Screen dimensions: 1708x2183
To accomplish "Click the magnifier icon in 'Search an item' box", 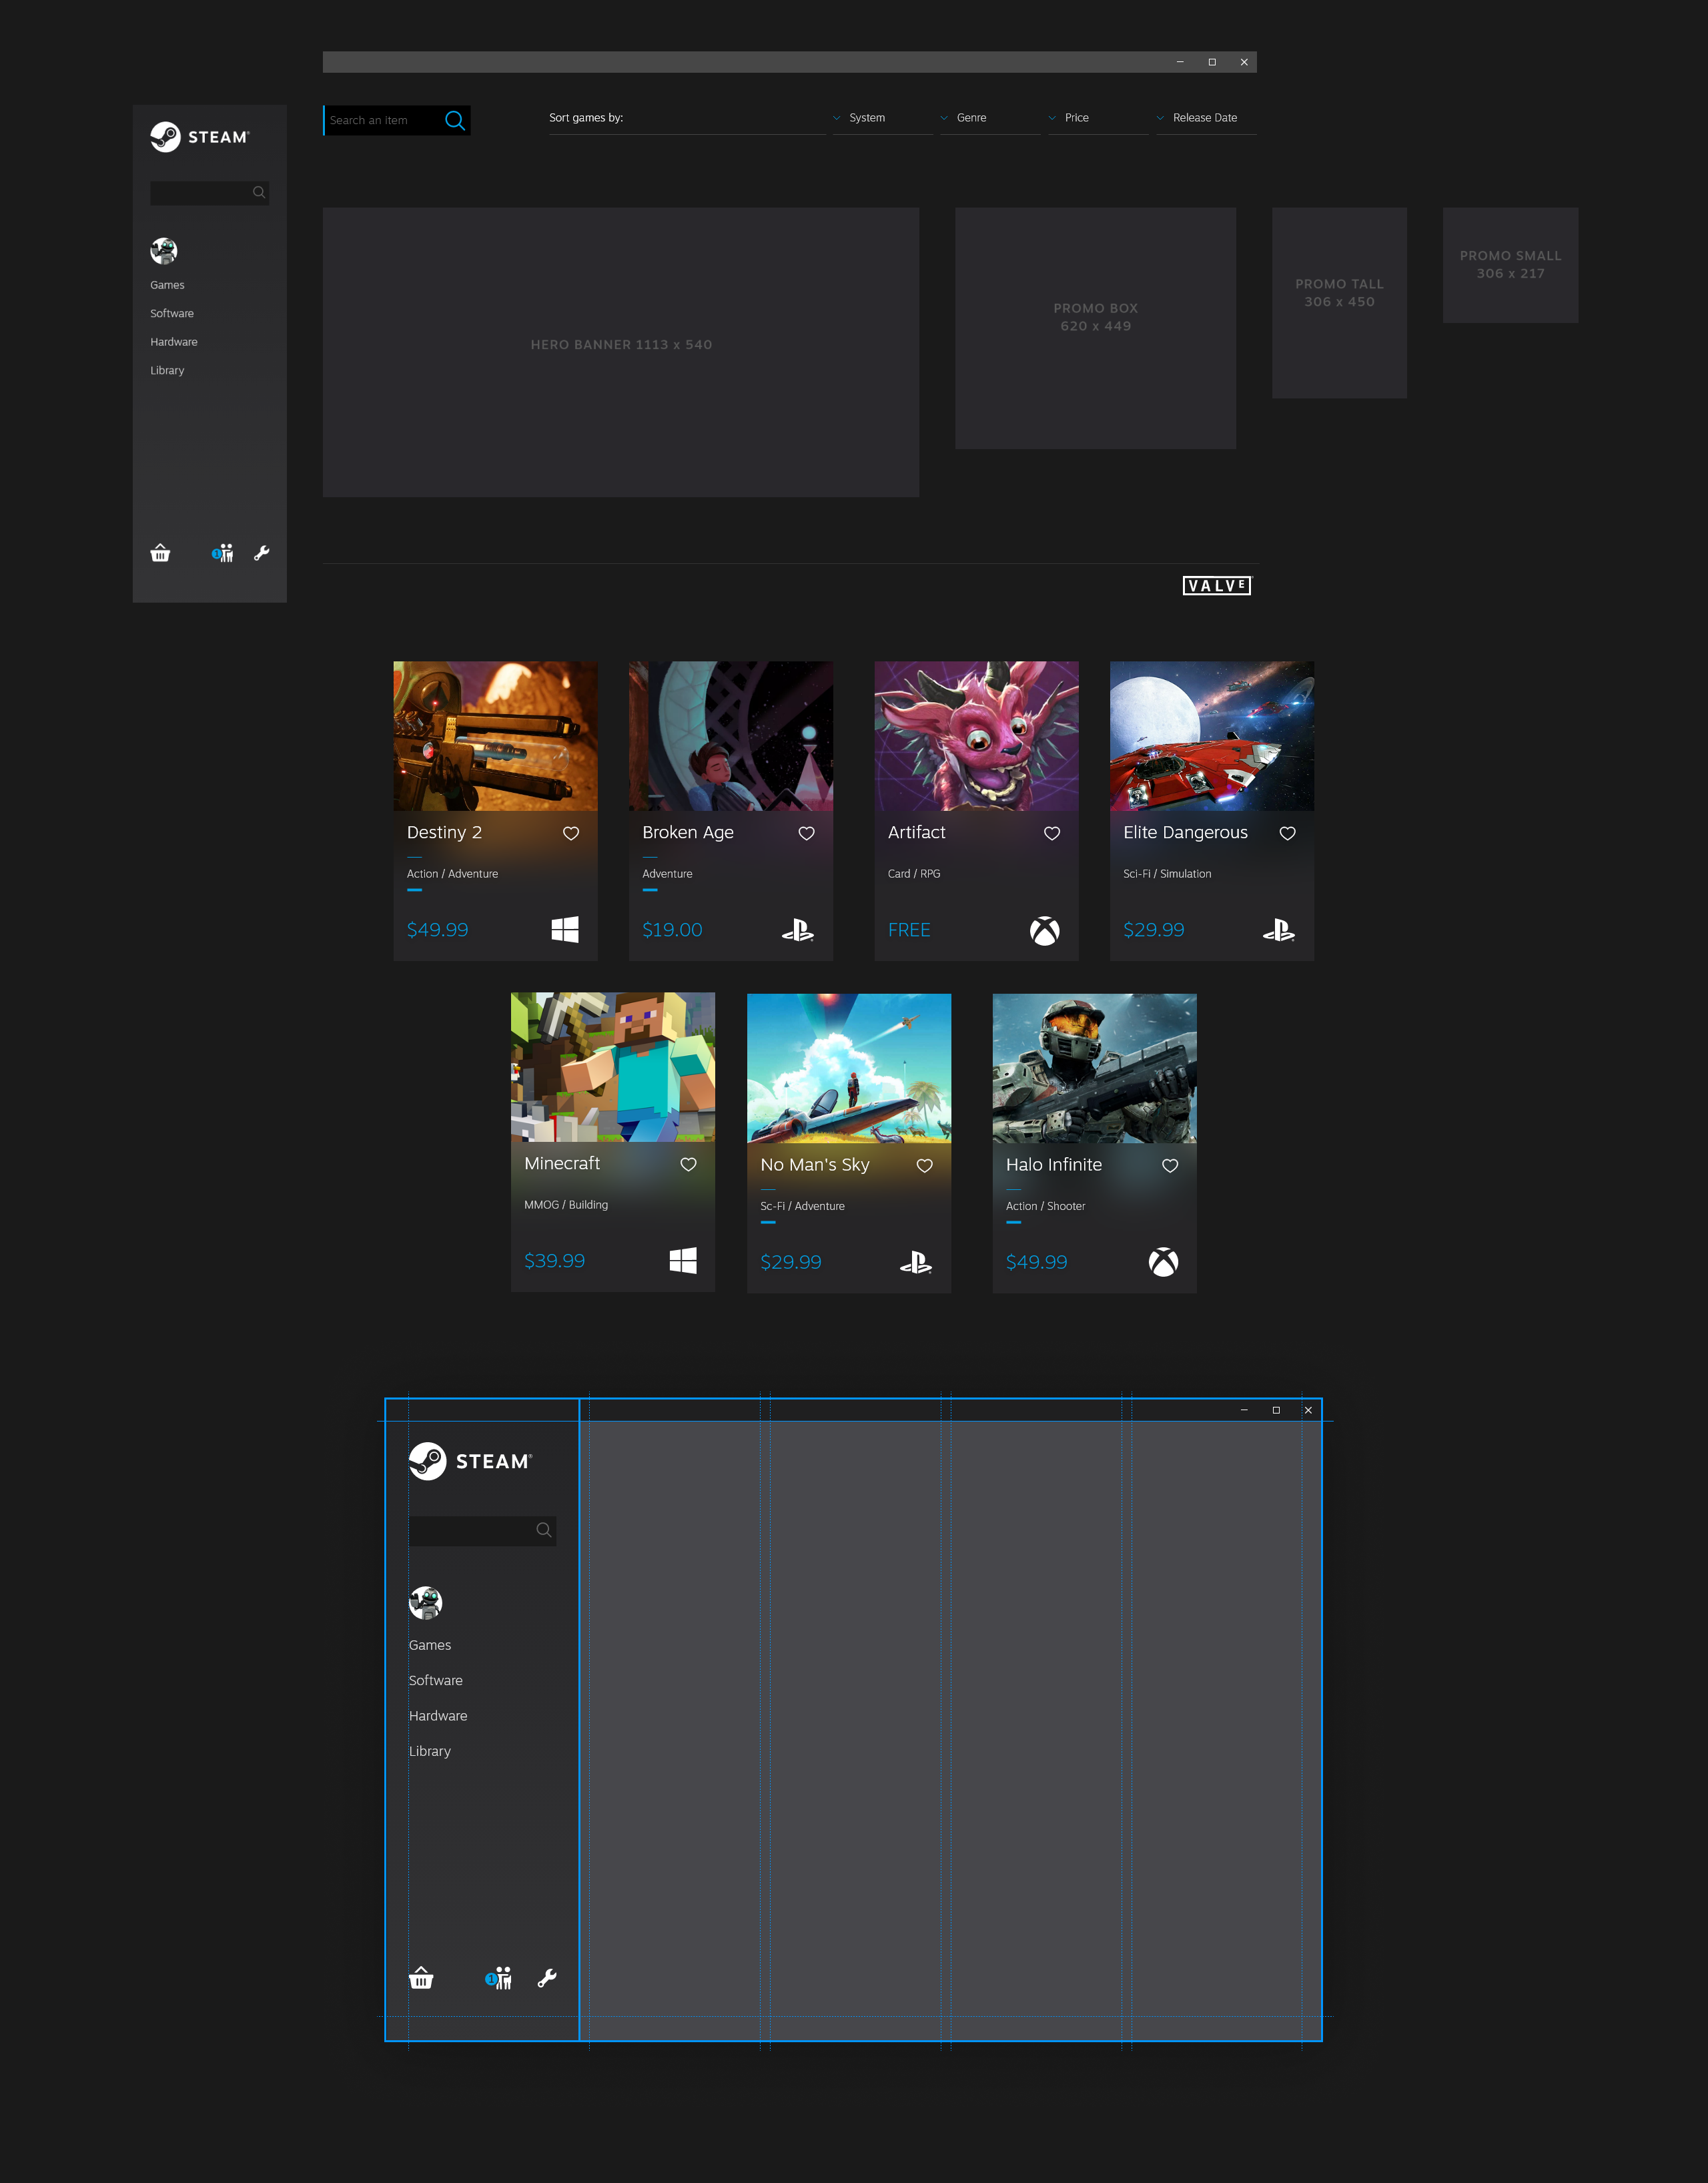I will 455,121.
